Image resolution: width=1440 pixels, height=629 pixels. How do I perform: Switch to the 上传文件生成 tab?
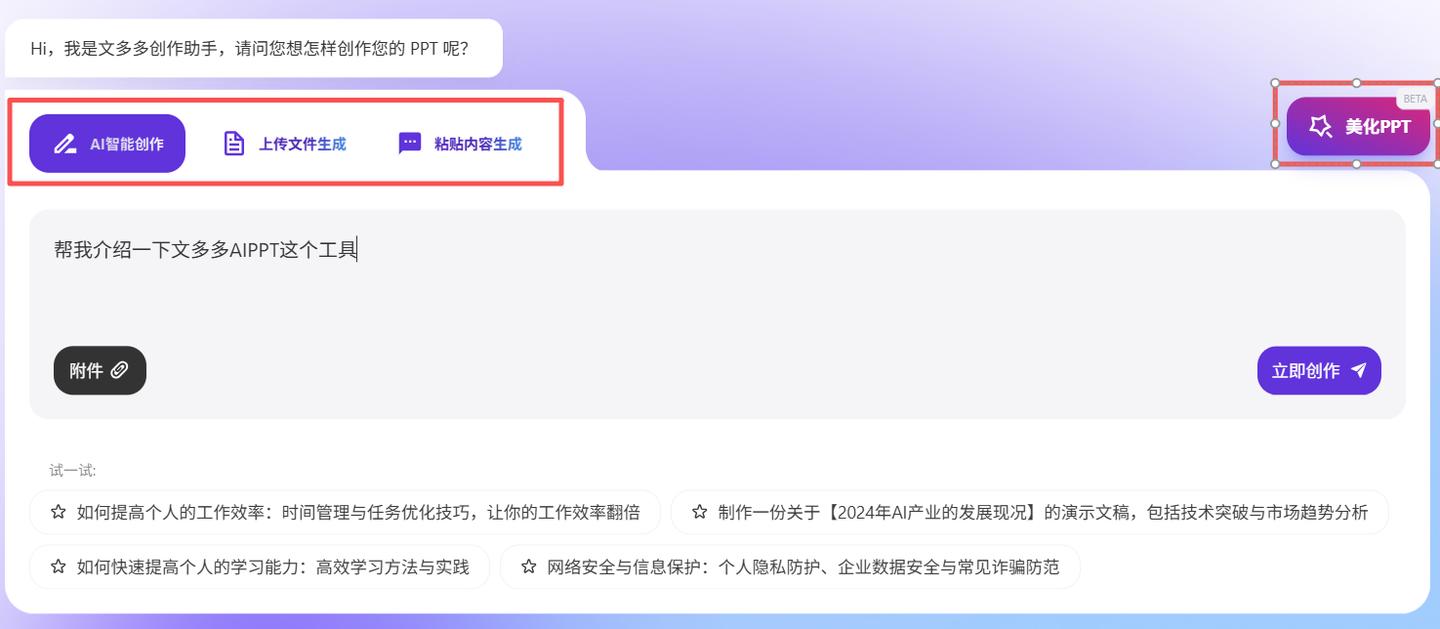click(302, 144)
